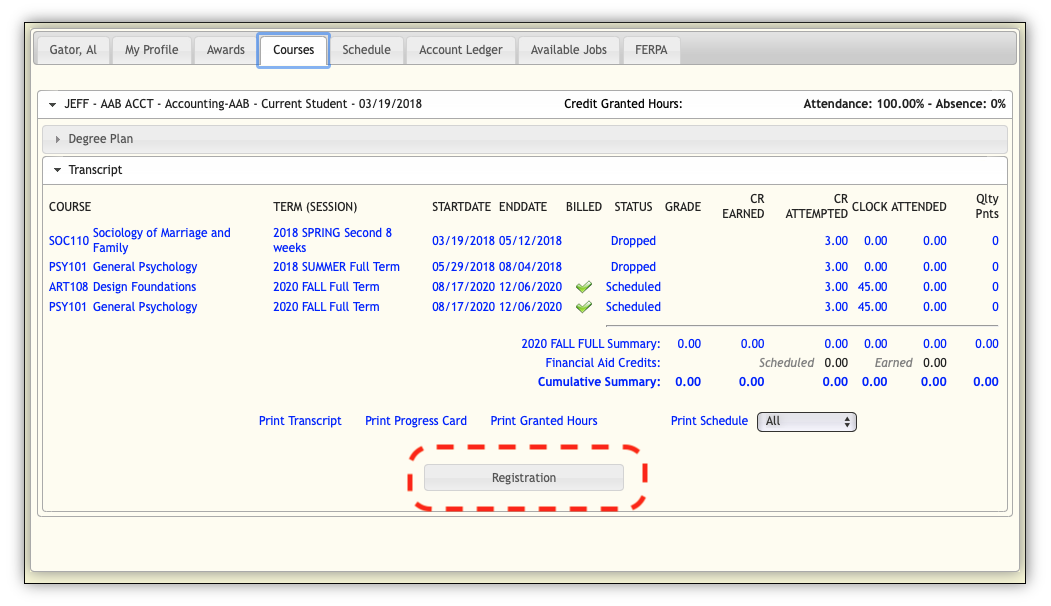Click the Print Transcript link
Image resolution: width=1051 pixels, height=606 pixels.
click(x=300, y=421)
